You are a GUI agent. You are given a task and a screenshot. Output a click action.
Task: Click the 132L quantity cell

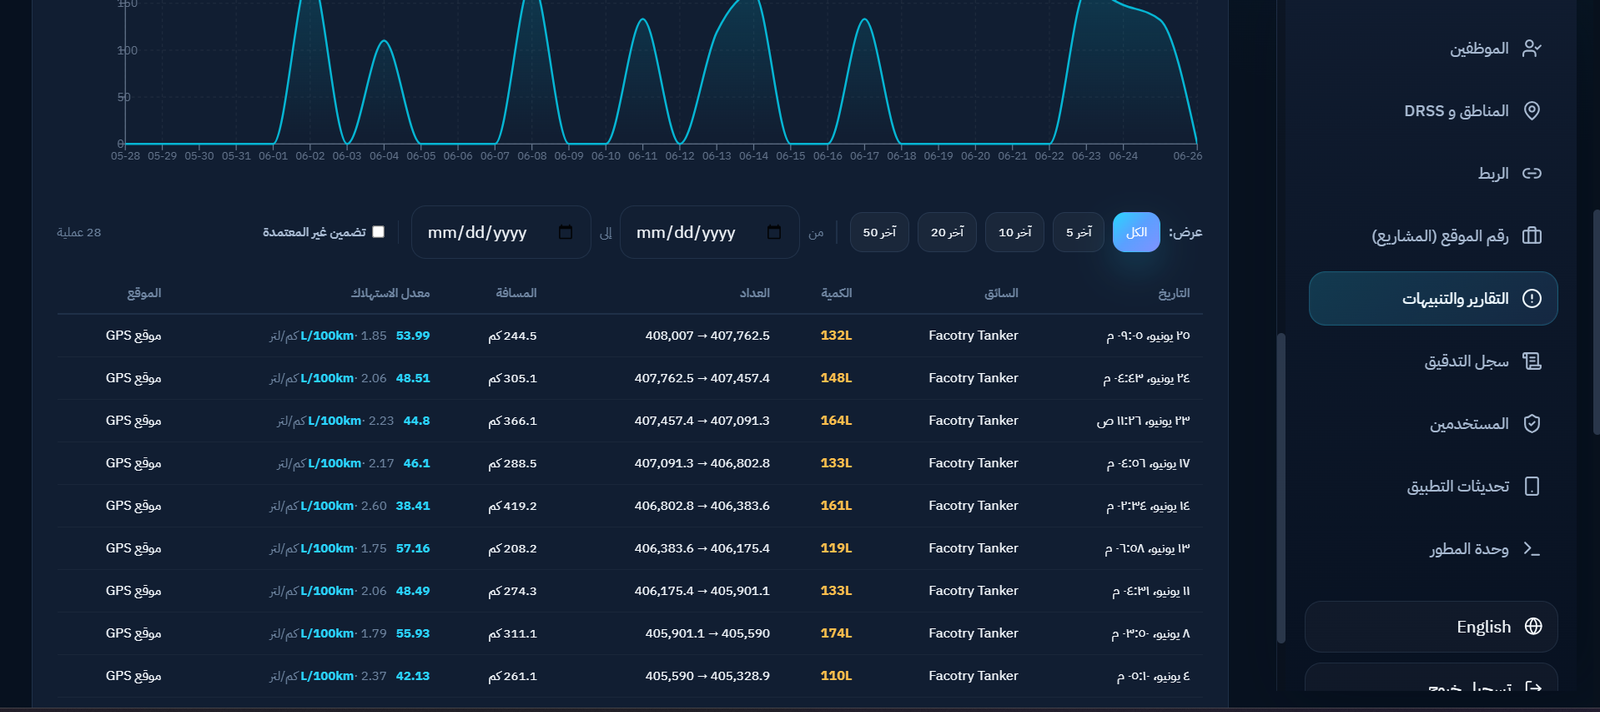coord(836,336)
